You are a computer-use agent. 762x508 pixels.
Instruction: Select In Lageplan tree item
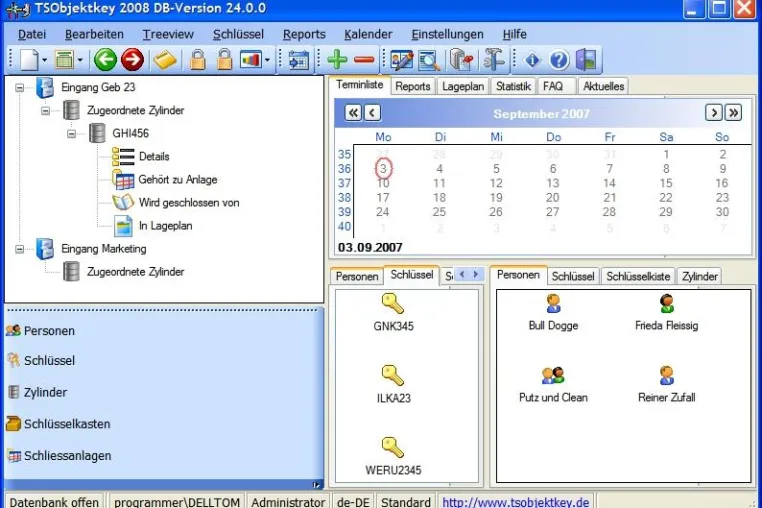click(x=166, y=226)
